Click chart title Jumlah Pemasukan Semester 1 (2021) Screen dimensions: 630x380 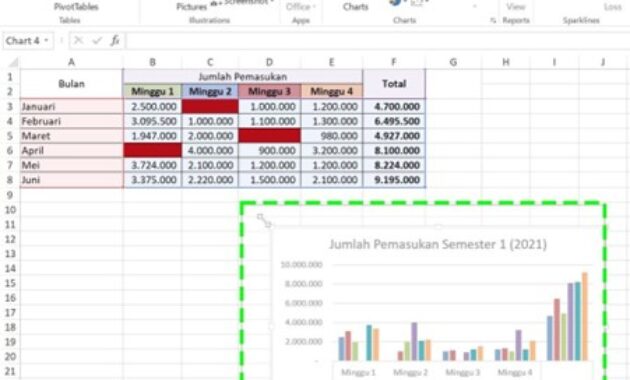(438, 244)
